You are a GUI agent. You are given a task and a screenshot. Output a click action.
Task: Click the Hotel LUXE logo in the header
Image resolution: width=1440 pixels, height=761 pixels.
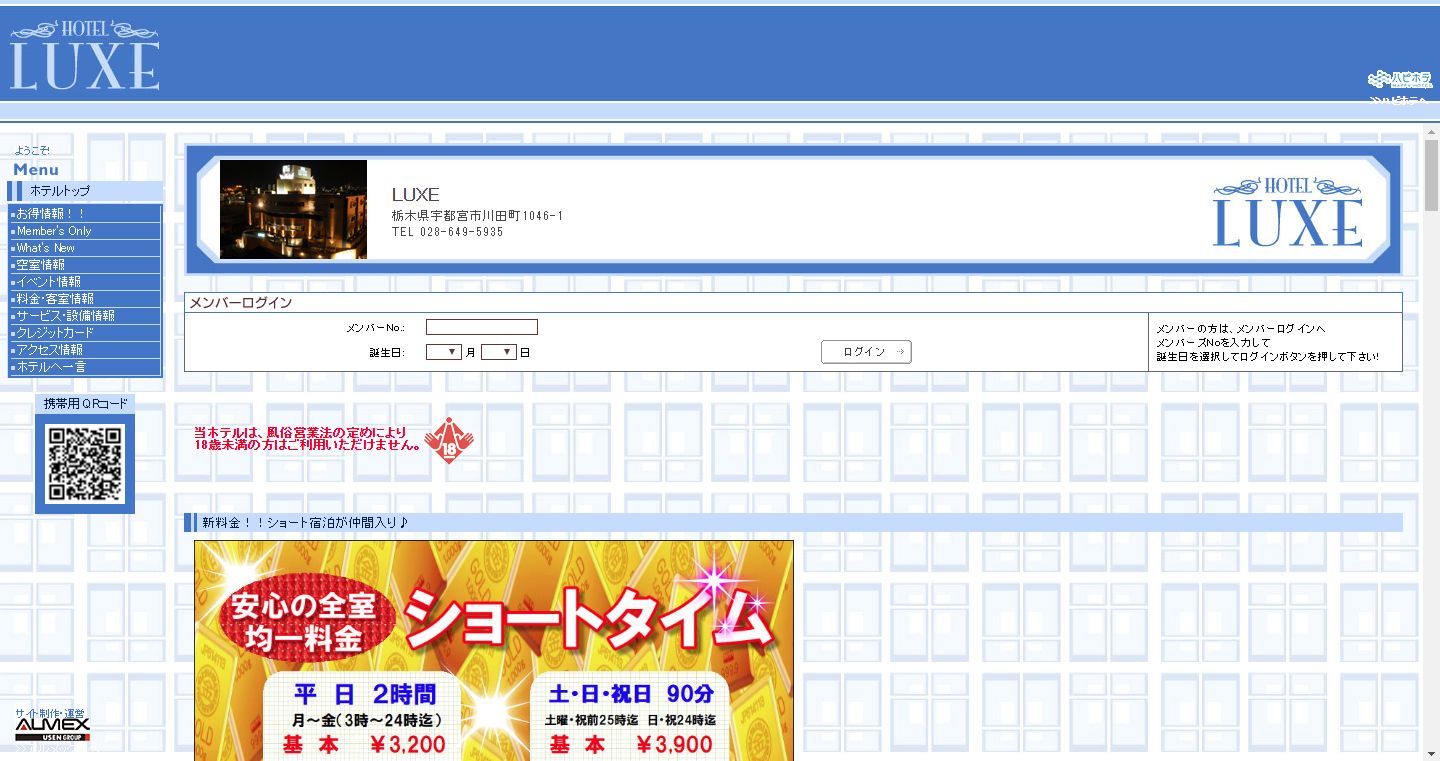[x=84, y=55]
